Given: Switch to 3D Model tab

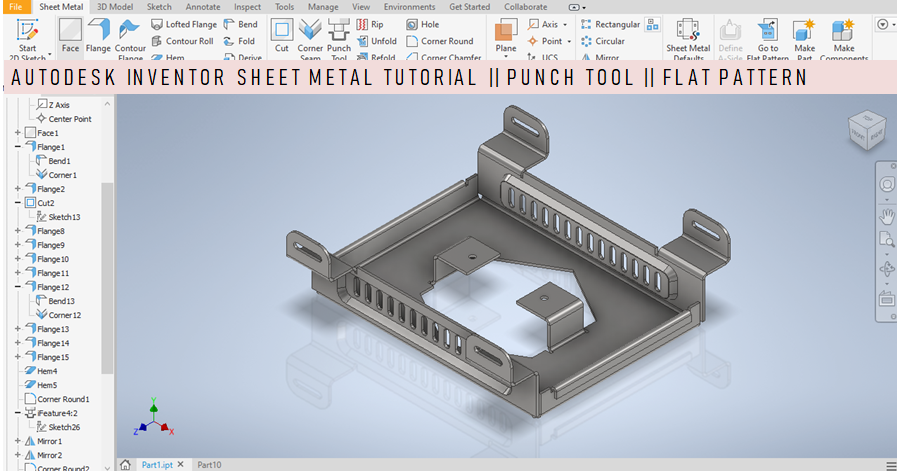Looking at the screenshot, I should click(114, 7).
